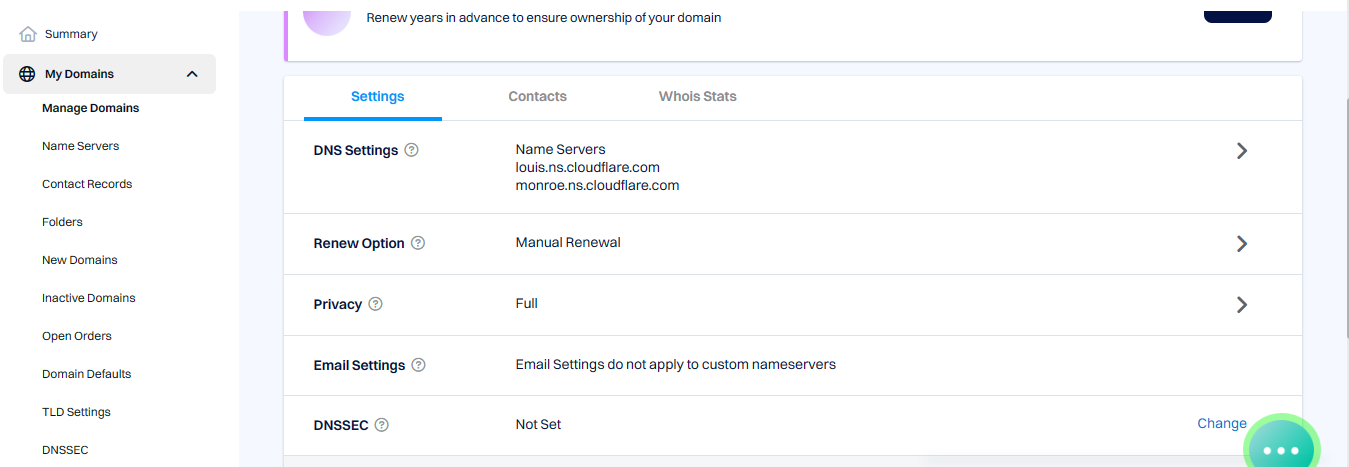This screenshot has height=467, width=1349.
Task: Click the My Domains globe icon
Action: pyautogui.click(x=27, y=74)
